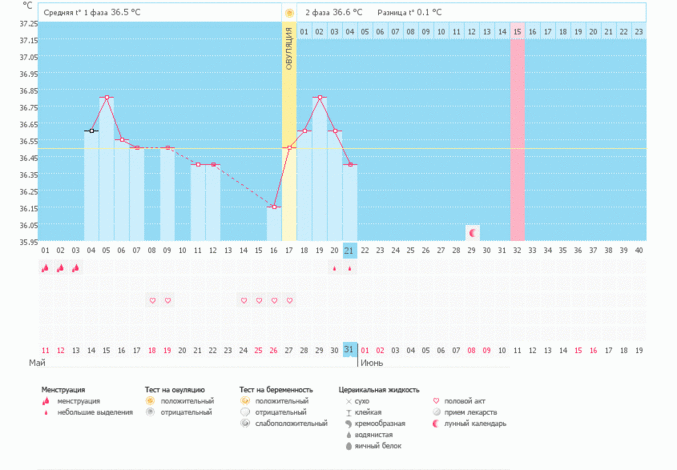
Task: Click the temperature point on cycle day 05
Action: pyautogui.click(x=106, y=97)
